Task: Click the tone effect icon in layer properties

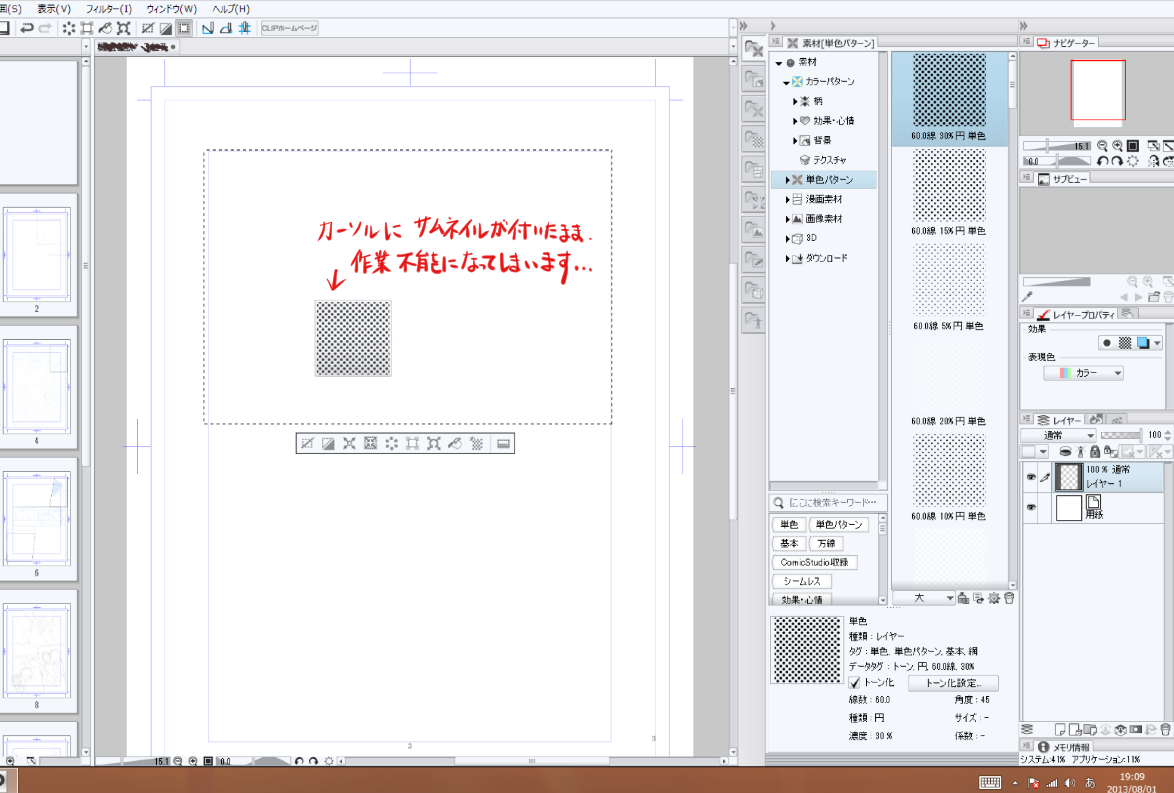Action: (1124, 342)
